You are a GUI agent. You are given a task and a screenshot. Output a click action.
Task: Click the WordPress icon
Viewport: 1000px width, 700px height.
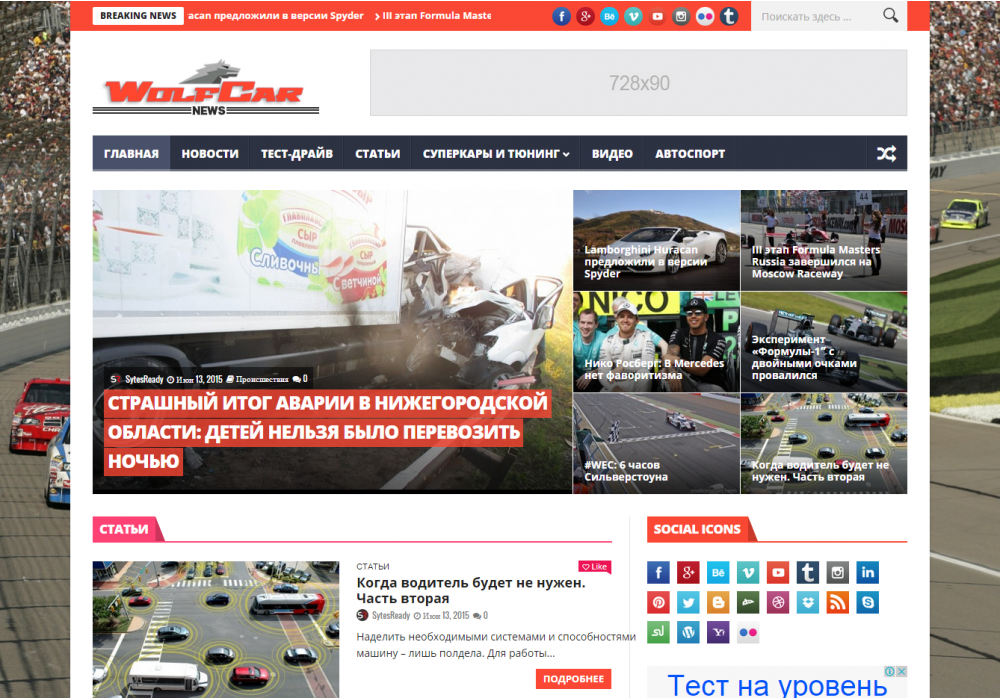[688, 632]
